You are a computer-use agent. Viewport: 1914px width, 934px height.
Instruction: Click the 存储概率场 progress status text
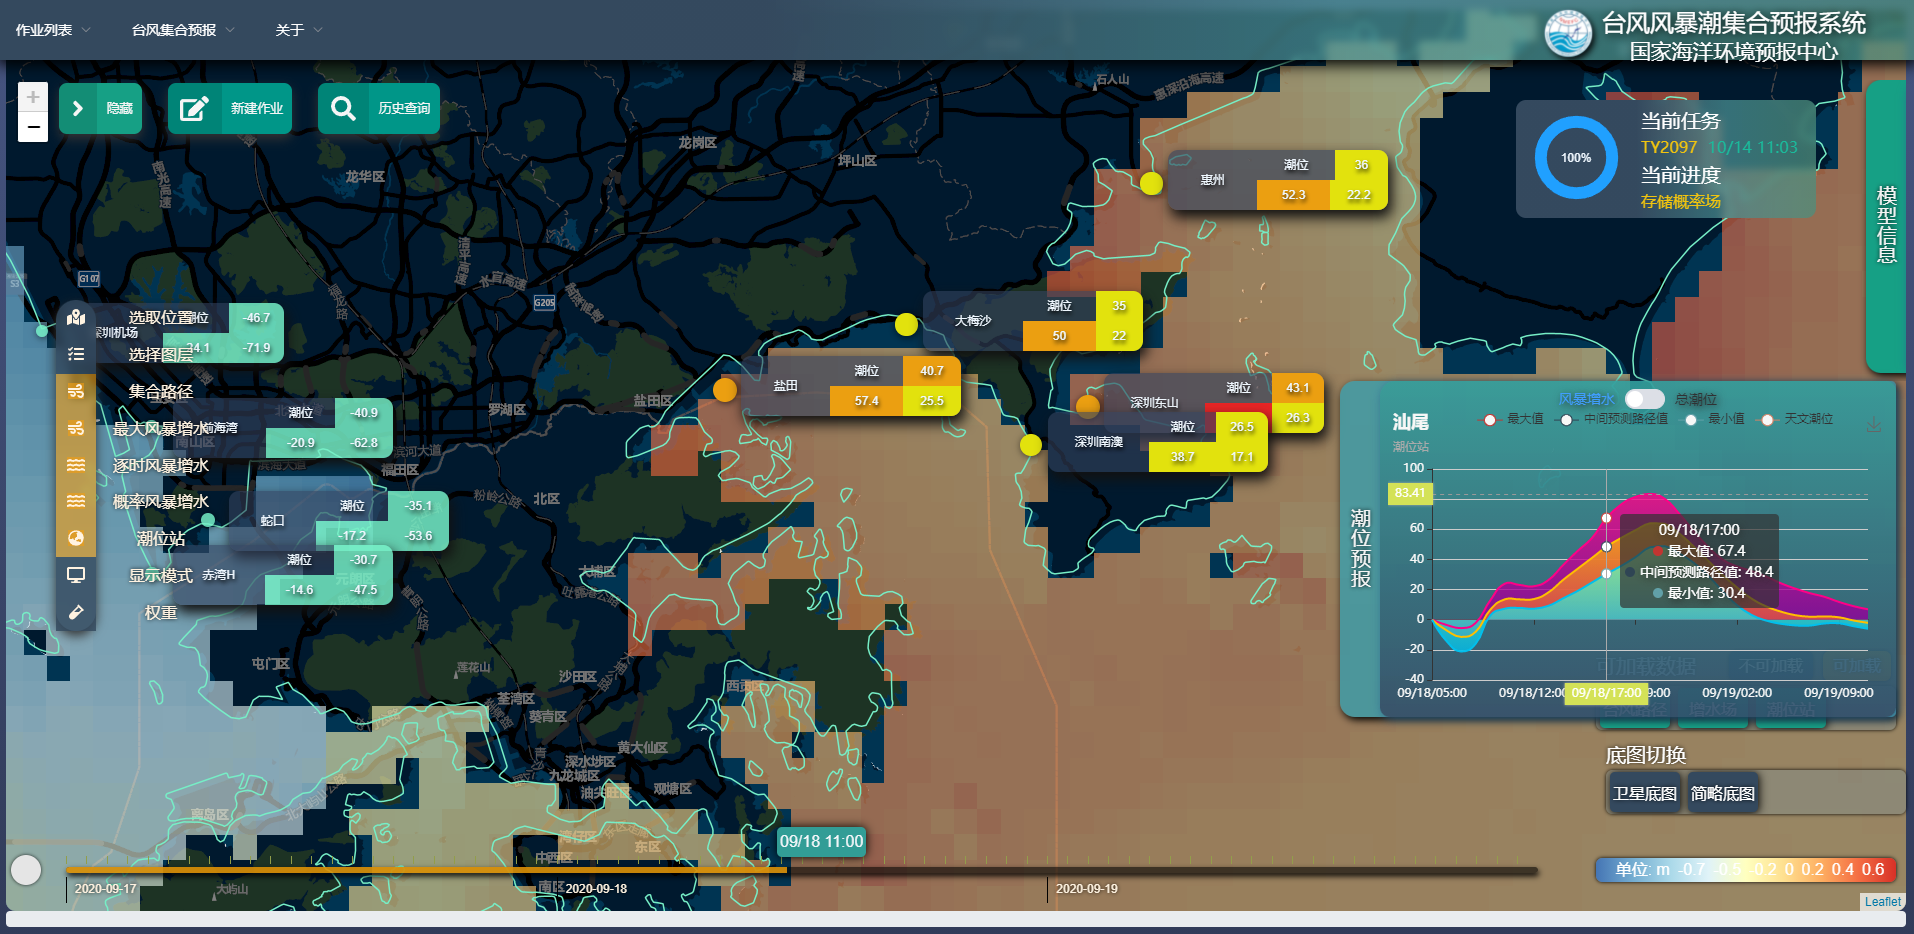[1680, 201]
